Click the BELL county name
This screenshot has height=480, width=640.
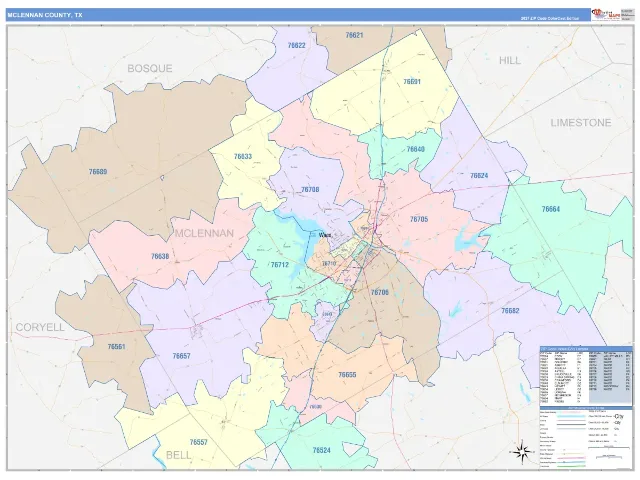pos(178,455)
